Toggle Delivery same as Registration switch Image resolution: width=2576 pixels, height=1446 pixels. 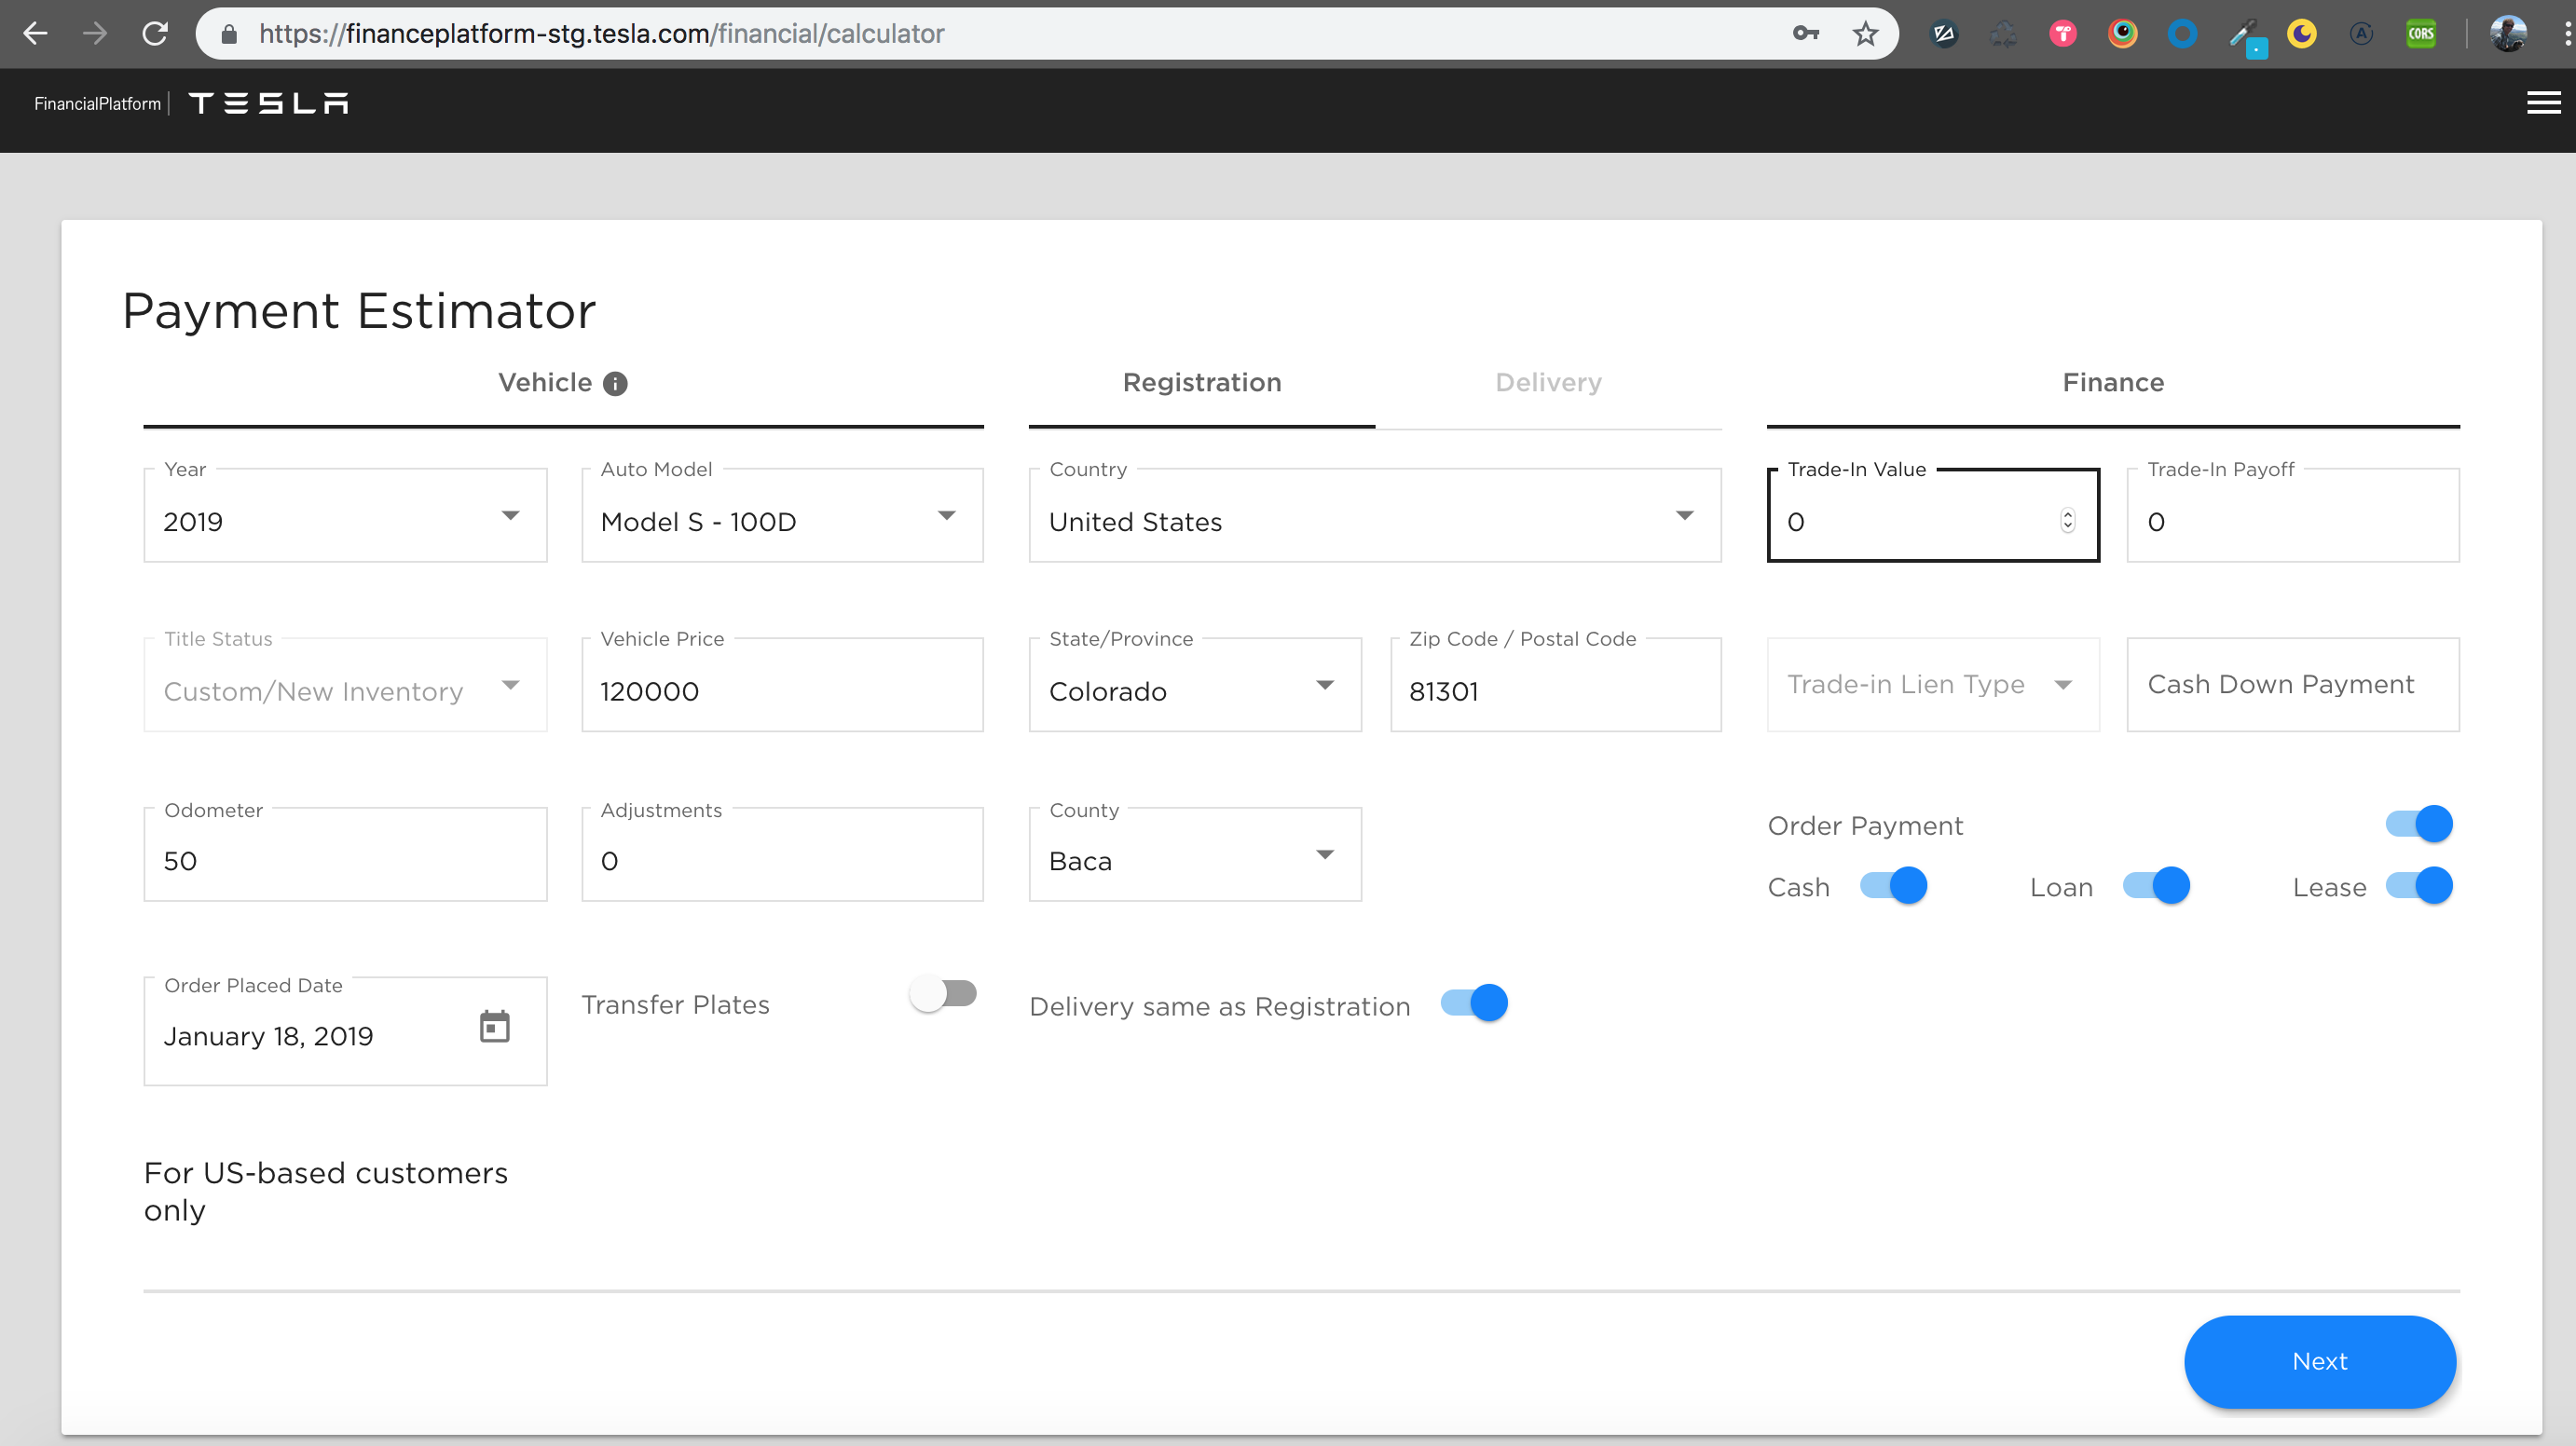click(x=1475, y=1003)
